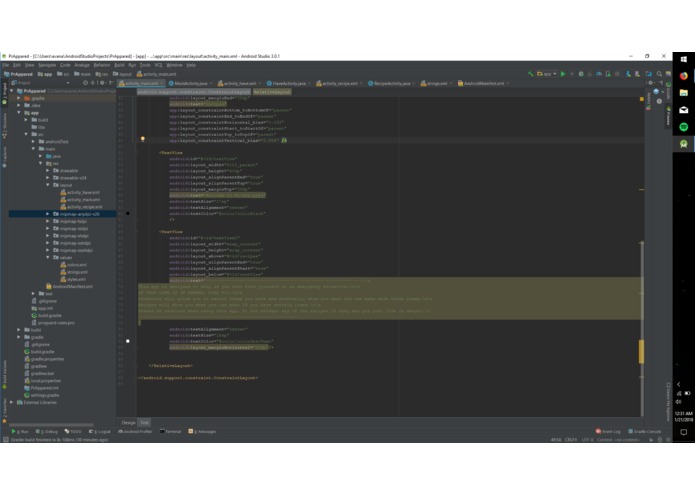Open the Android Profiler tool window
This screenshot has height=494, width=695.
[x=135, y=432]
